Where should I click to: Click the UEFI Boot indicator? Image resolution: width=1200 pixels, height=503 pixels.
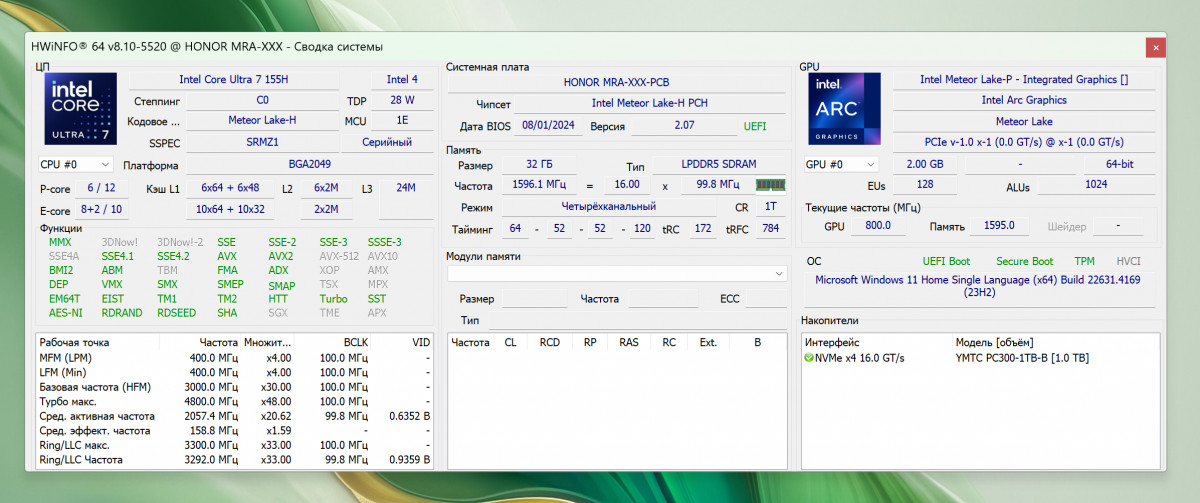point(946,261)
